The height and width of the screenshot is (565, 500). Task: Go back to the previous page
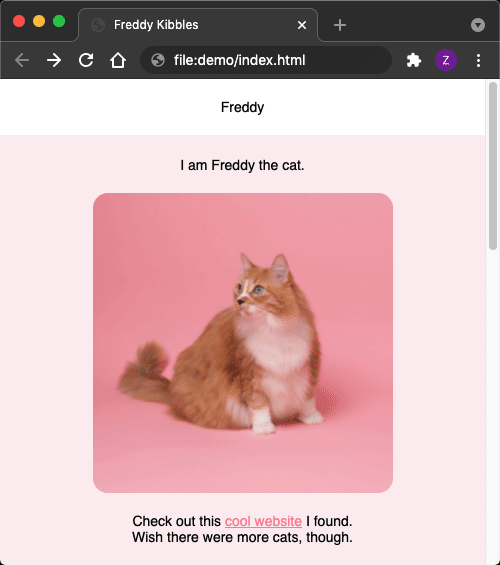click(22, 60)
